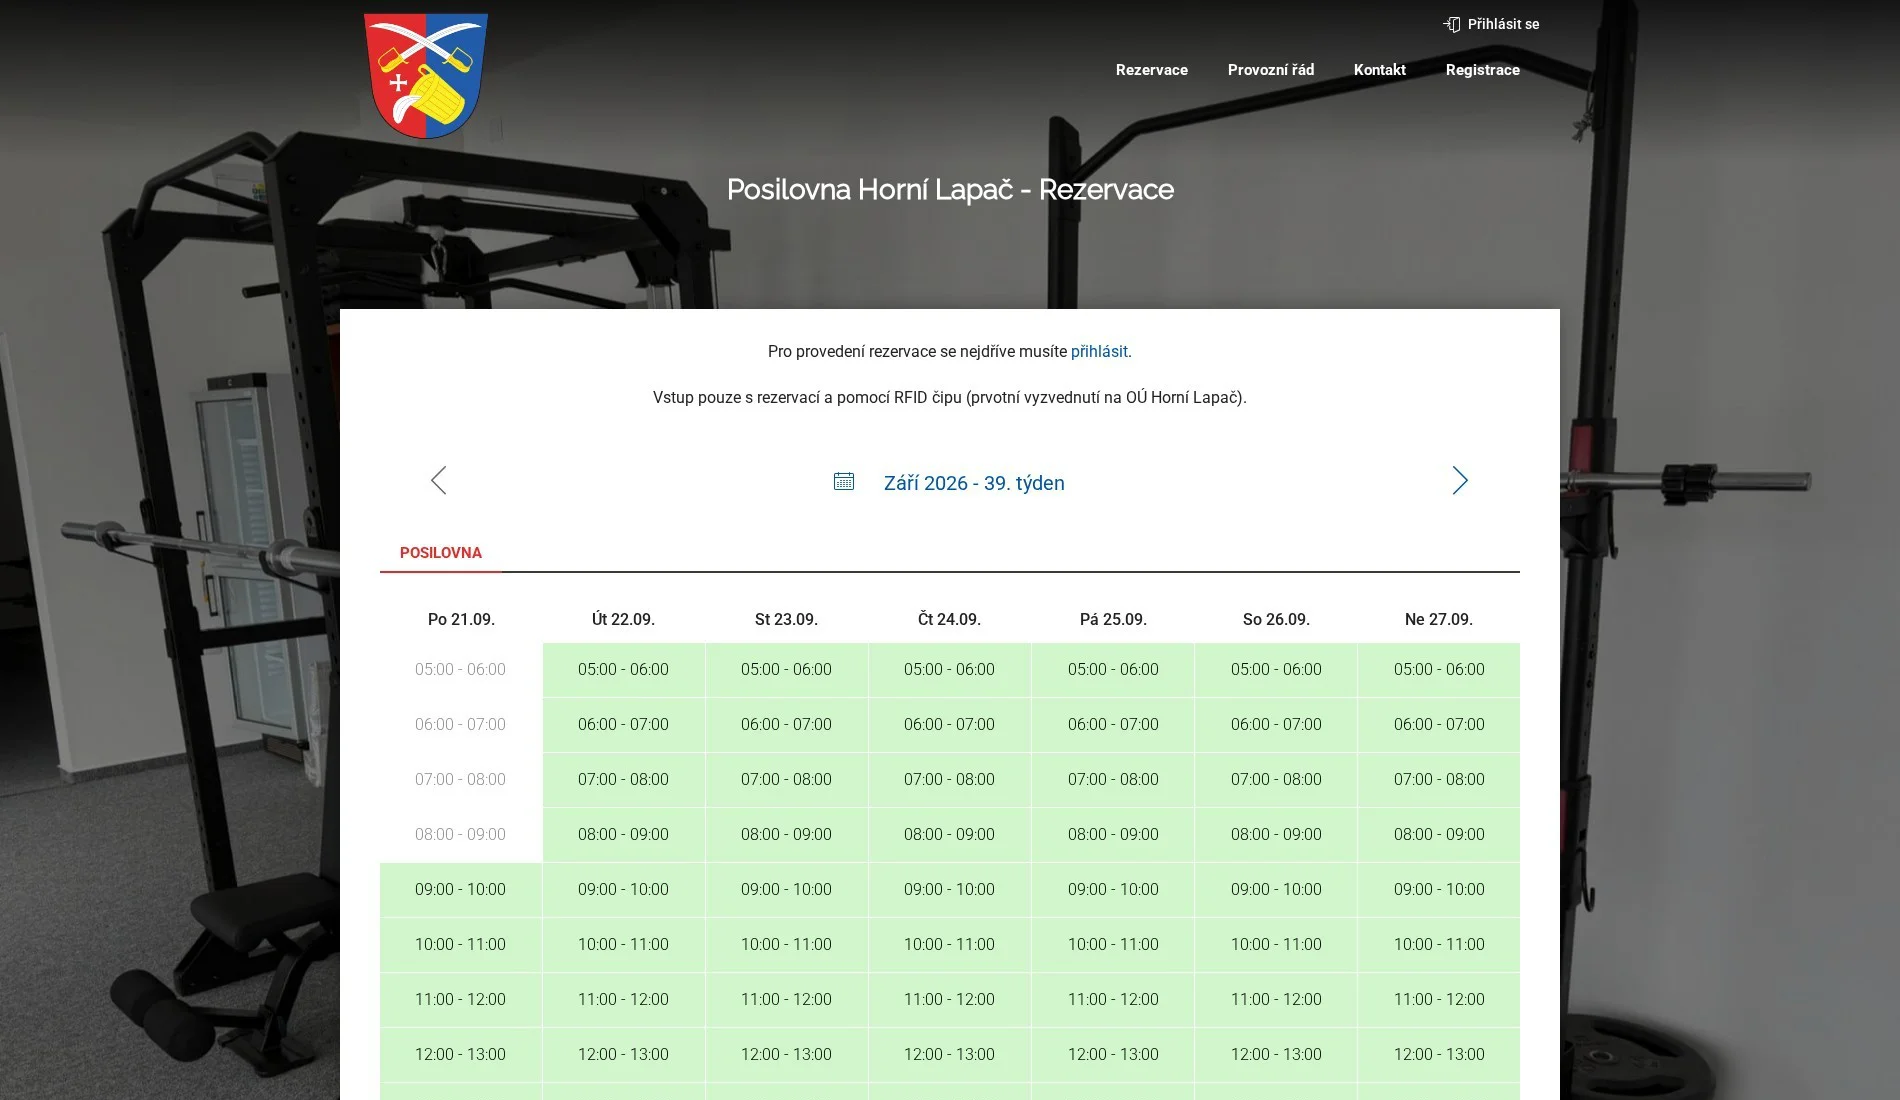
Task: Open the Rezervace menu item
Action: coord(1152,70)
